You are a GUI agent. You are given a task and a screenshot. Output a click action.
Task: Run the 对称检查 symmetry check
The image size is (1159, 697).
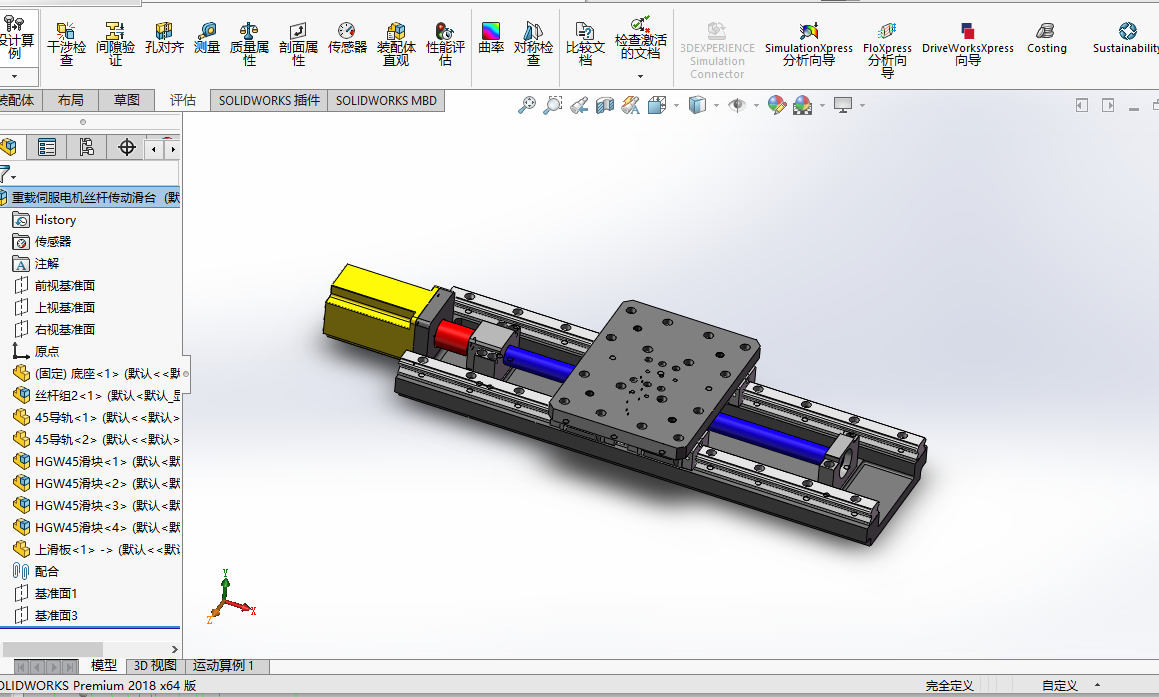point(533,44)
